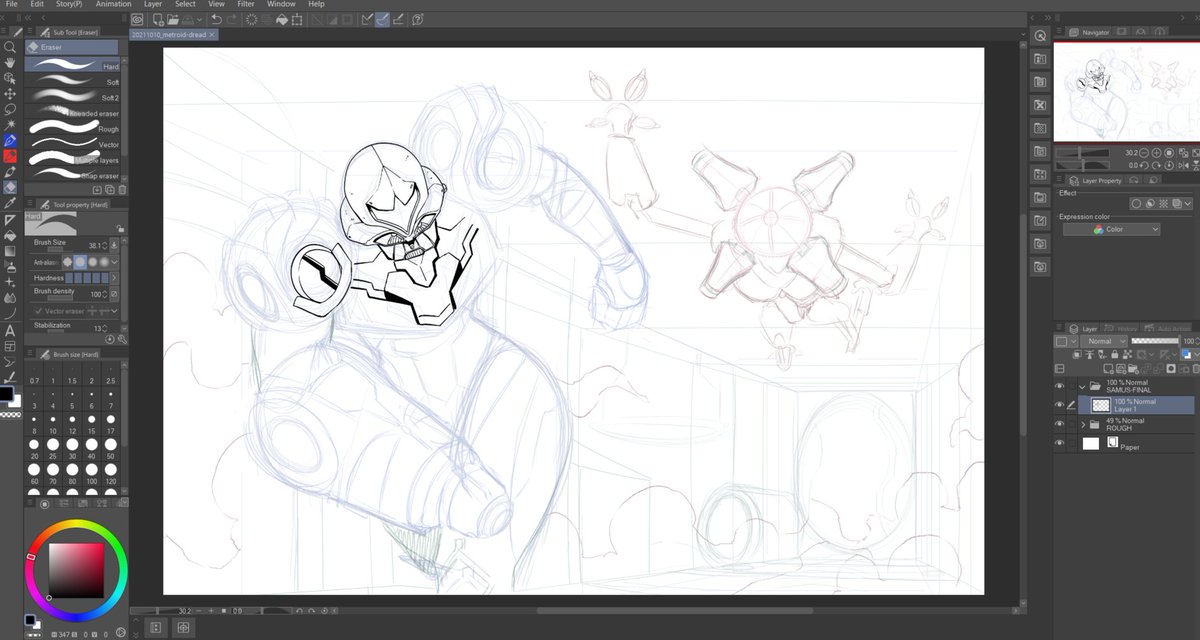The width and height of the screenshot is (1200, 640).
Task: Select the Zoom magnifier tool
Action: click(x=10, y=46)
